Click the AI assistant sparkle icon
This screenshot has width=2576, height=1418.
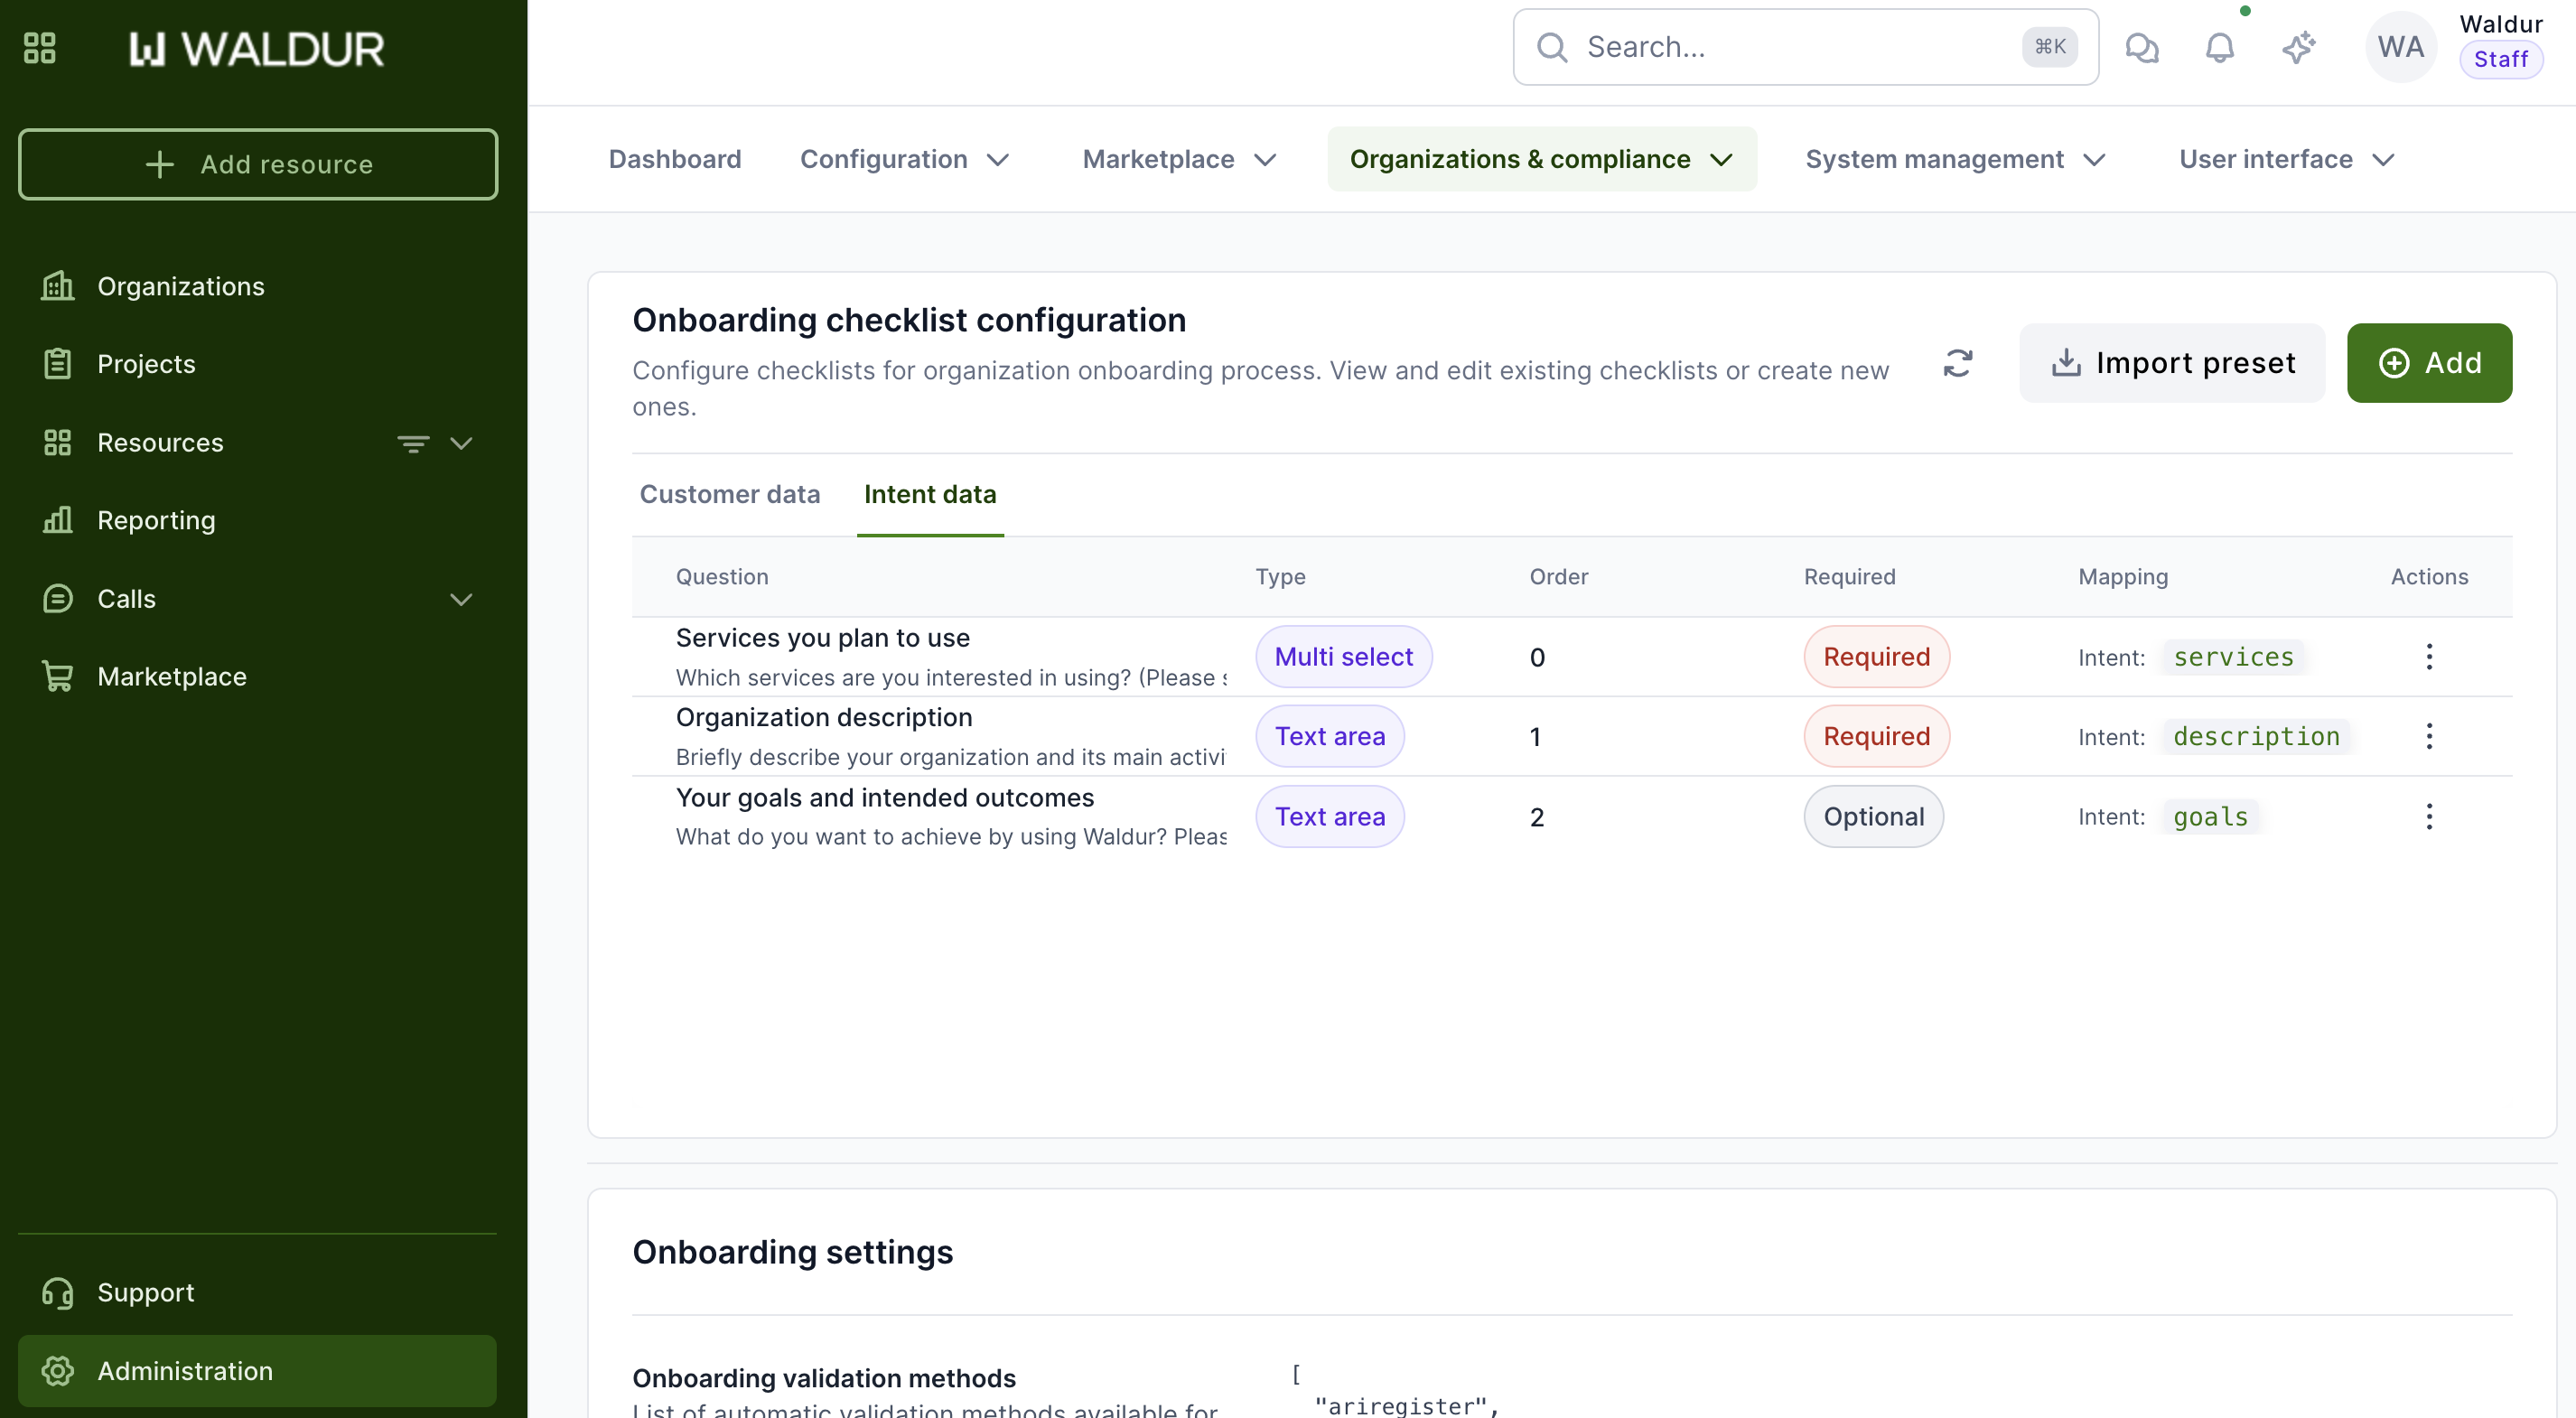(x=2298, y=47)
